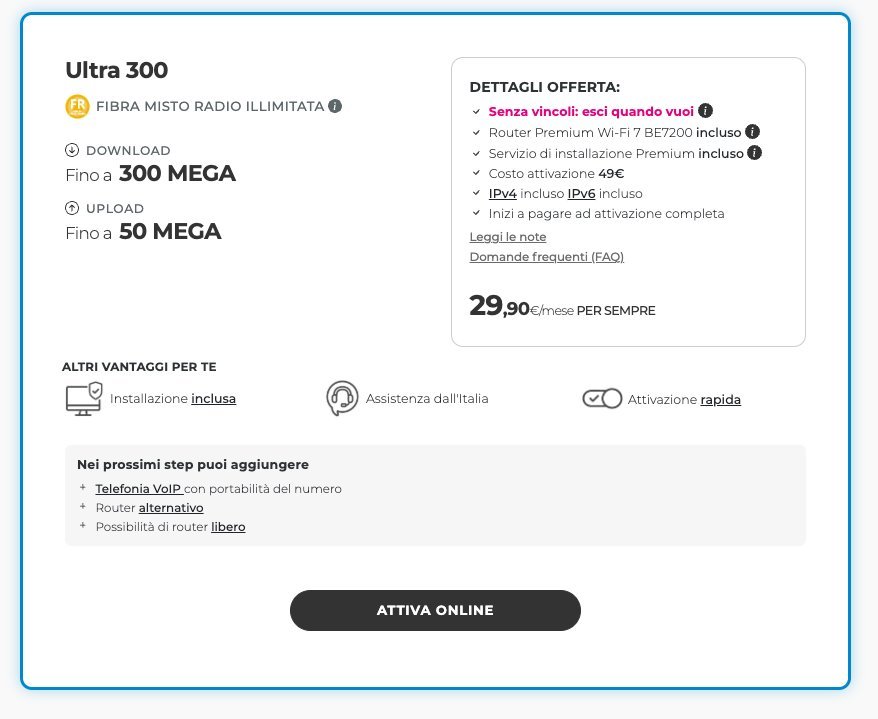Click the rapid activation toggle icon

point(602,399)
